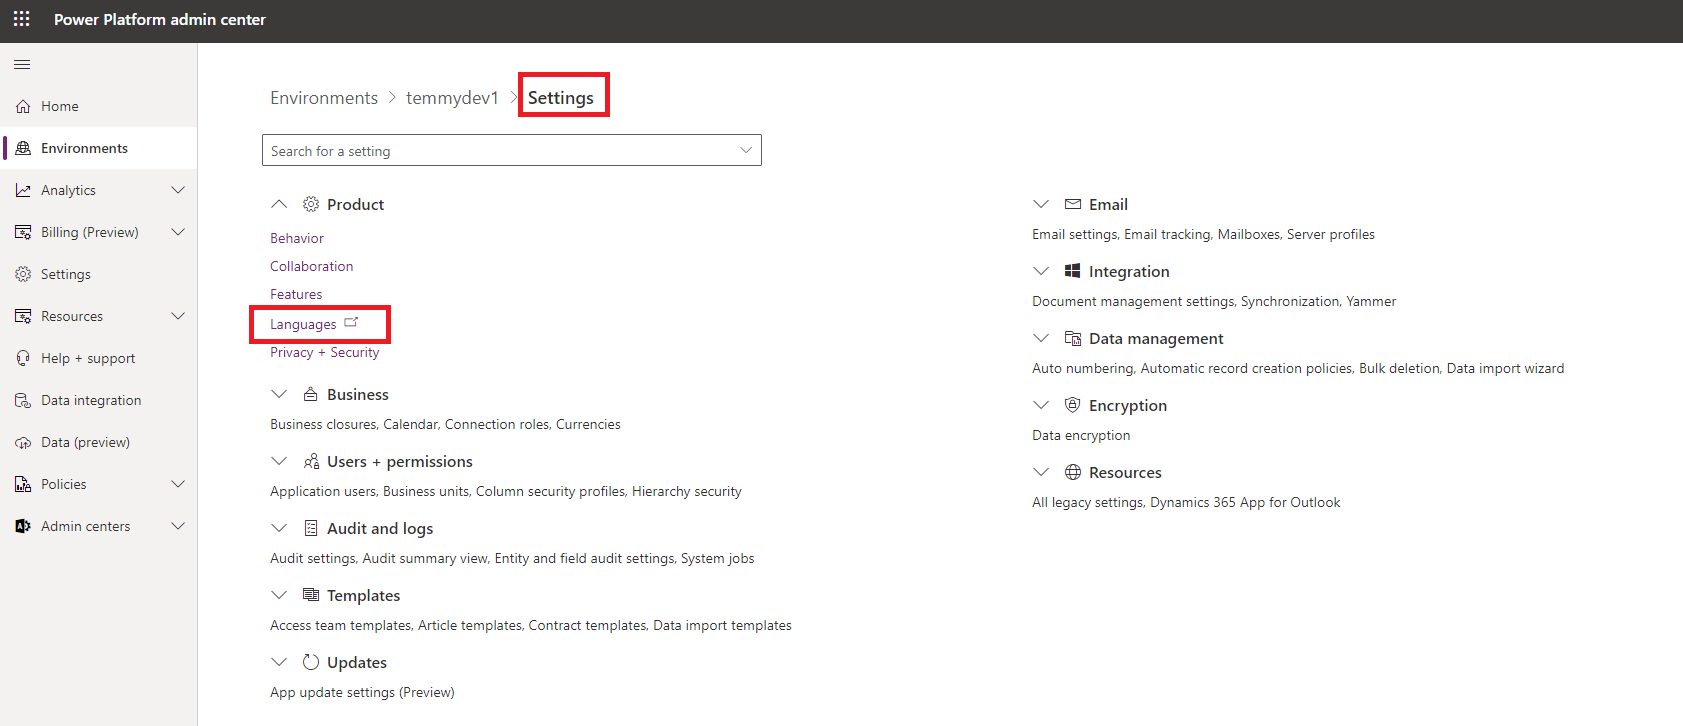Viewport: 1683px width, 726px height.
Task: Open Settings in the left sidebar
Action: pyautogui.click(x=98, y=274)
